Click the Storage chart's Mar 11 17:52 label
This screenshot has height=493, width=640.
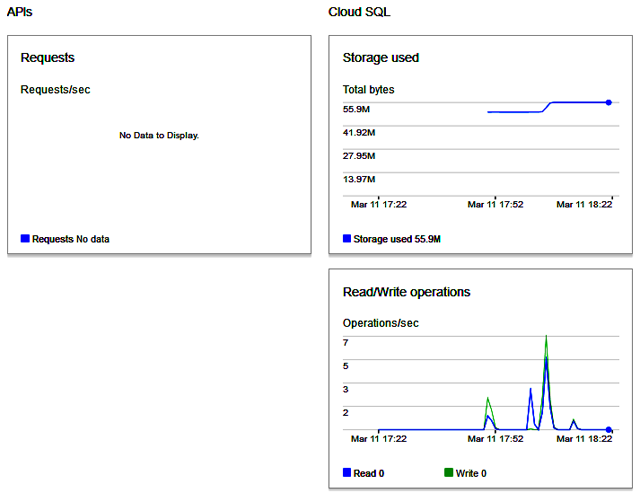pyautogui.click(x=495, y=204)
